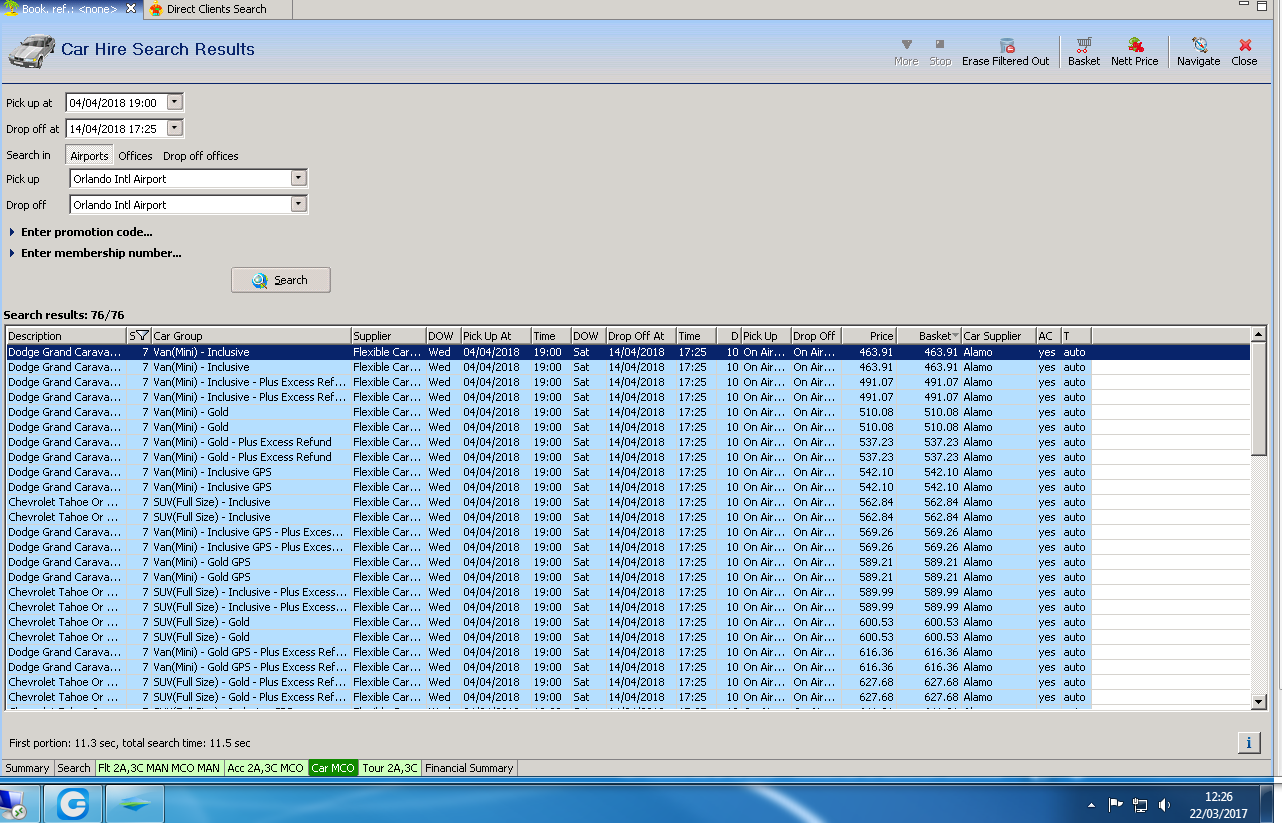This screenshot has height=823, width=1282.
Task: Sort by the Car Group column header
Action: point(250,336)
